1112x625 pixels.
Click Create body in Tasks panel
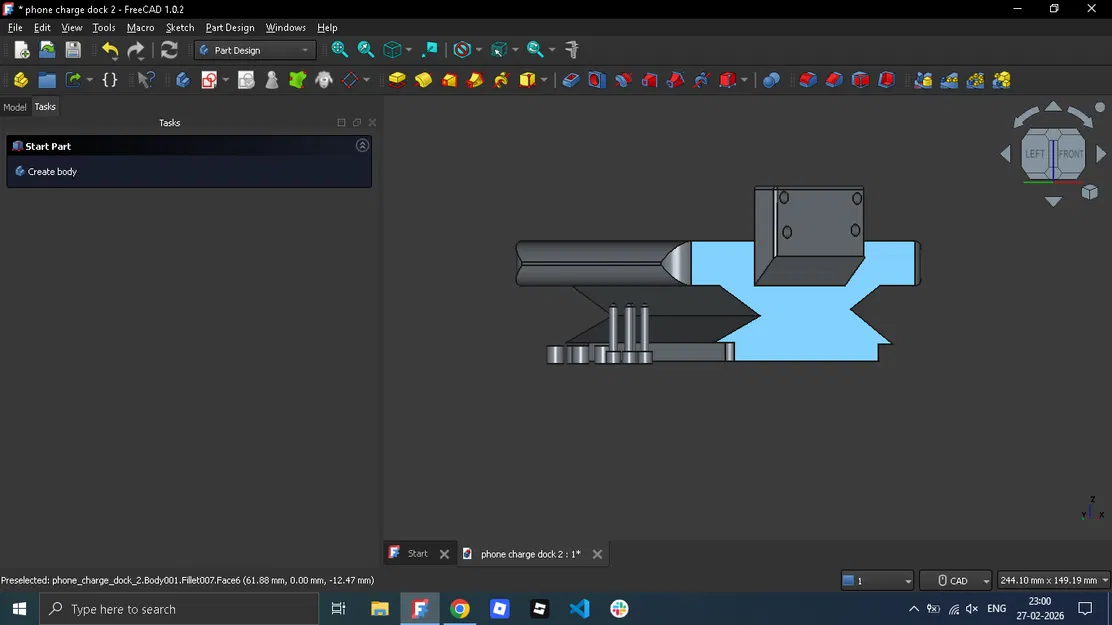click(x=52, y=172)
